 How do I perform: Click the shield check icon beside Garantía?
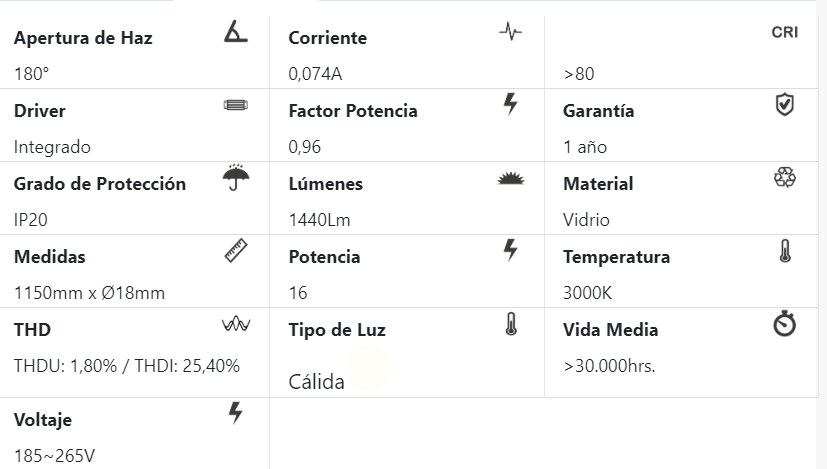[x=785, y=104]
